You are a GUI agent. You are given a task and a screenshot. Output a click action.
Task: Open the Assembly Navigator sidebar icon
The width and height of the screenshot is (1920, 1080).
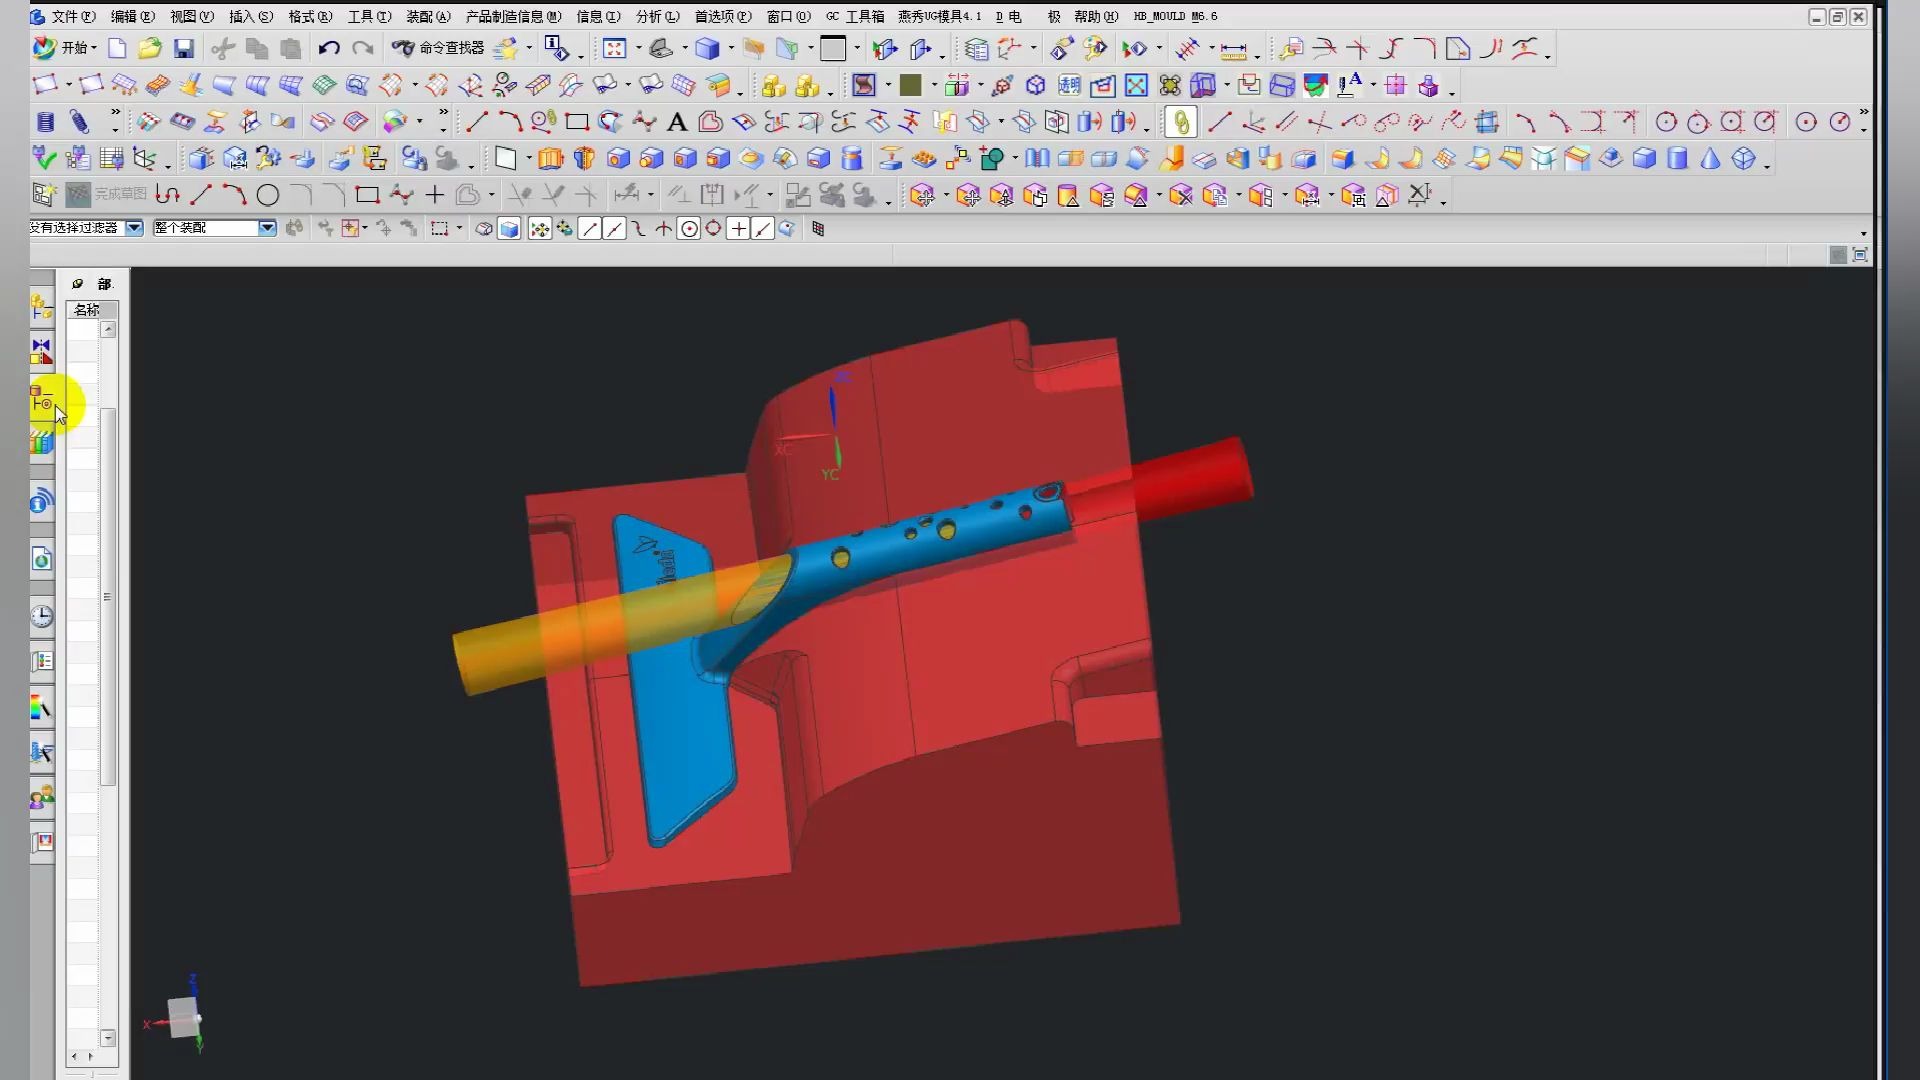(x=41, y=307)
